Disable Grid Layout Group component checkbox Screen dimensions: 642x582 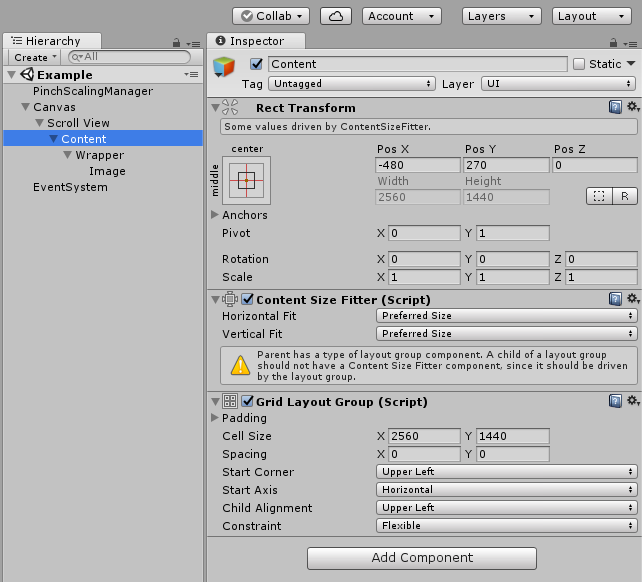[x=247, y=401]
